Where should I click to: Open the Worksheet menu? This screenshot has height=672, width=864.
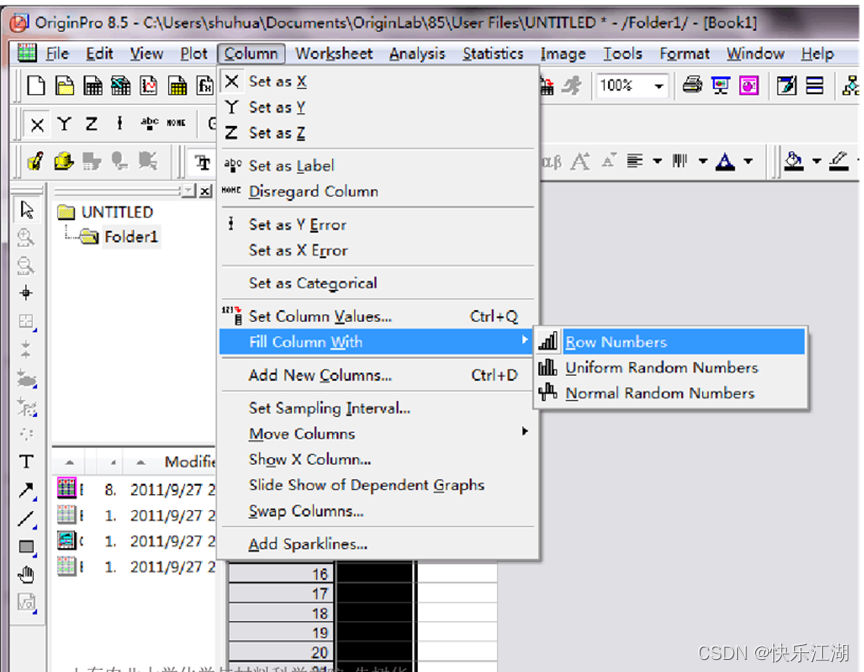click(x=334, y=54)
